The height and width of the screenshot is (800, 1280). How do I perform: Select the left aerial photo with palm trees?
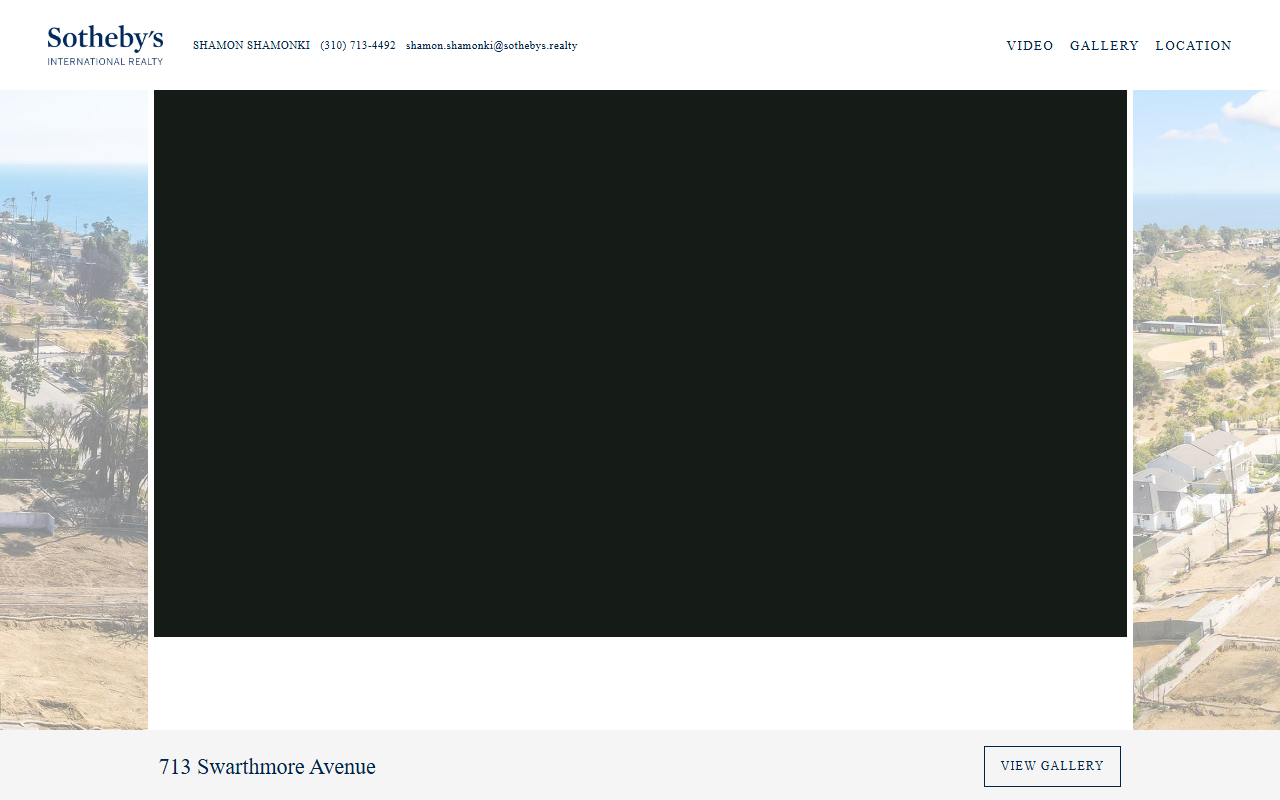[x=74, y=410]
